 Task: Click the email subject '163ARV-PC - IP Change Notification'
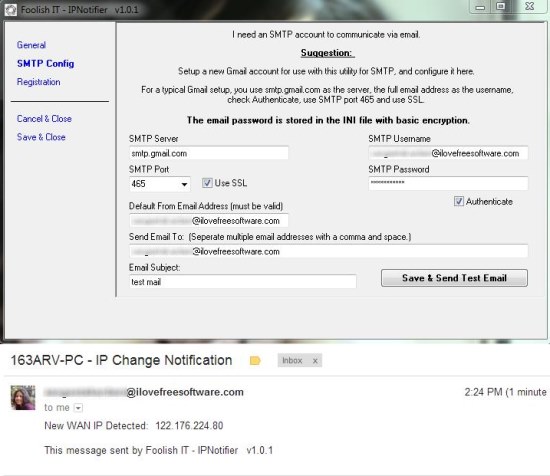click(x=121, y=360)
